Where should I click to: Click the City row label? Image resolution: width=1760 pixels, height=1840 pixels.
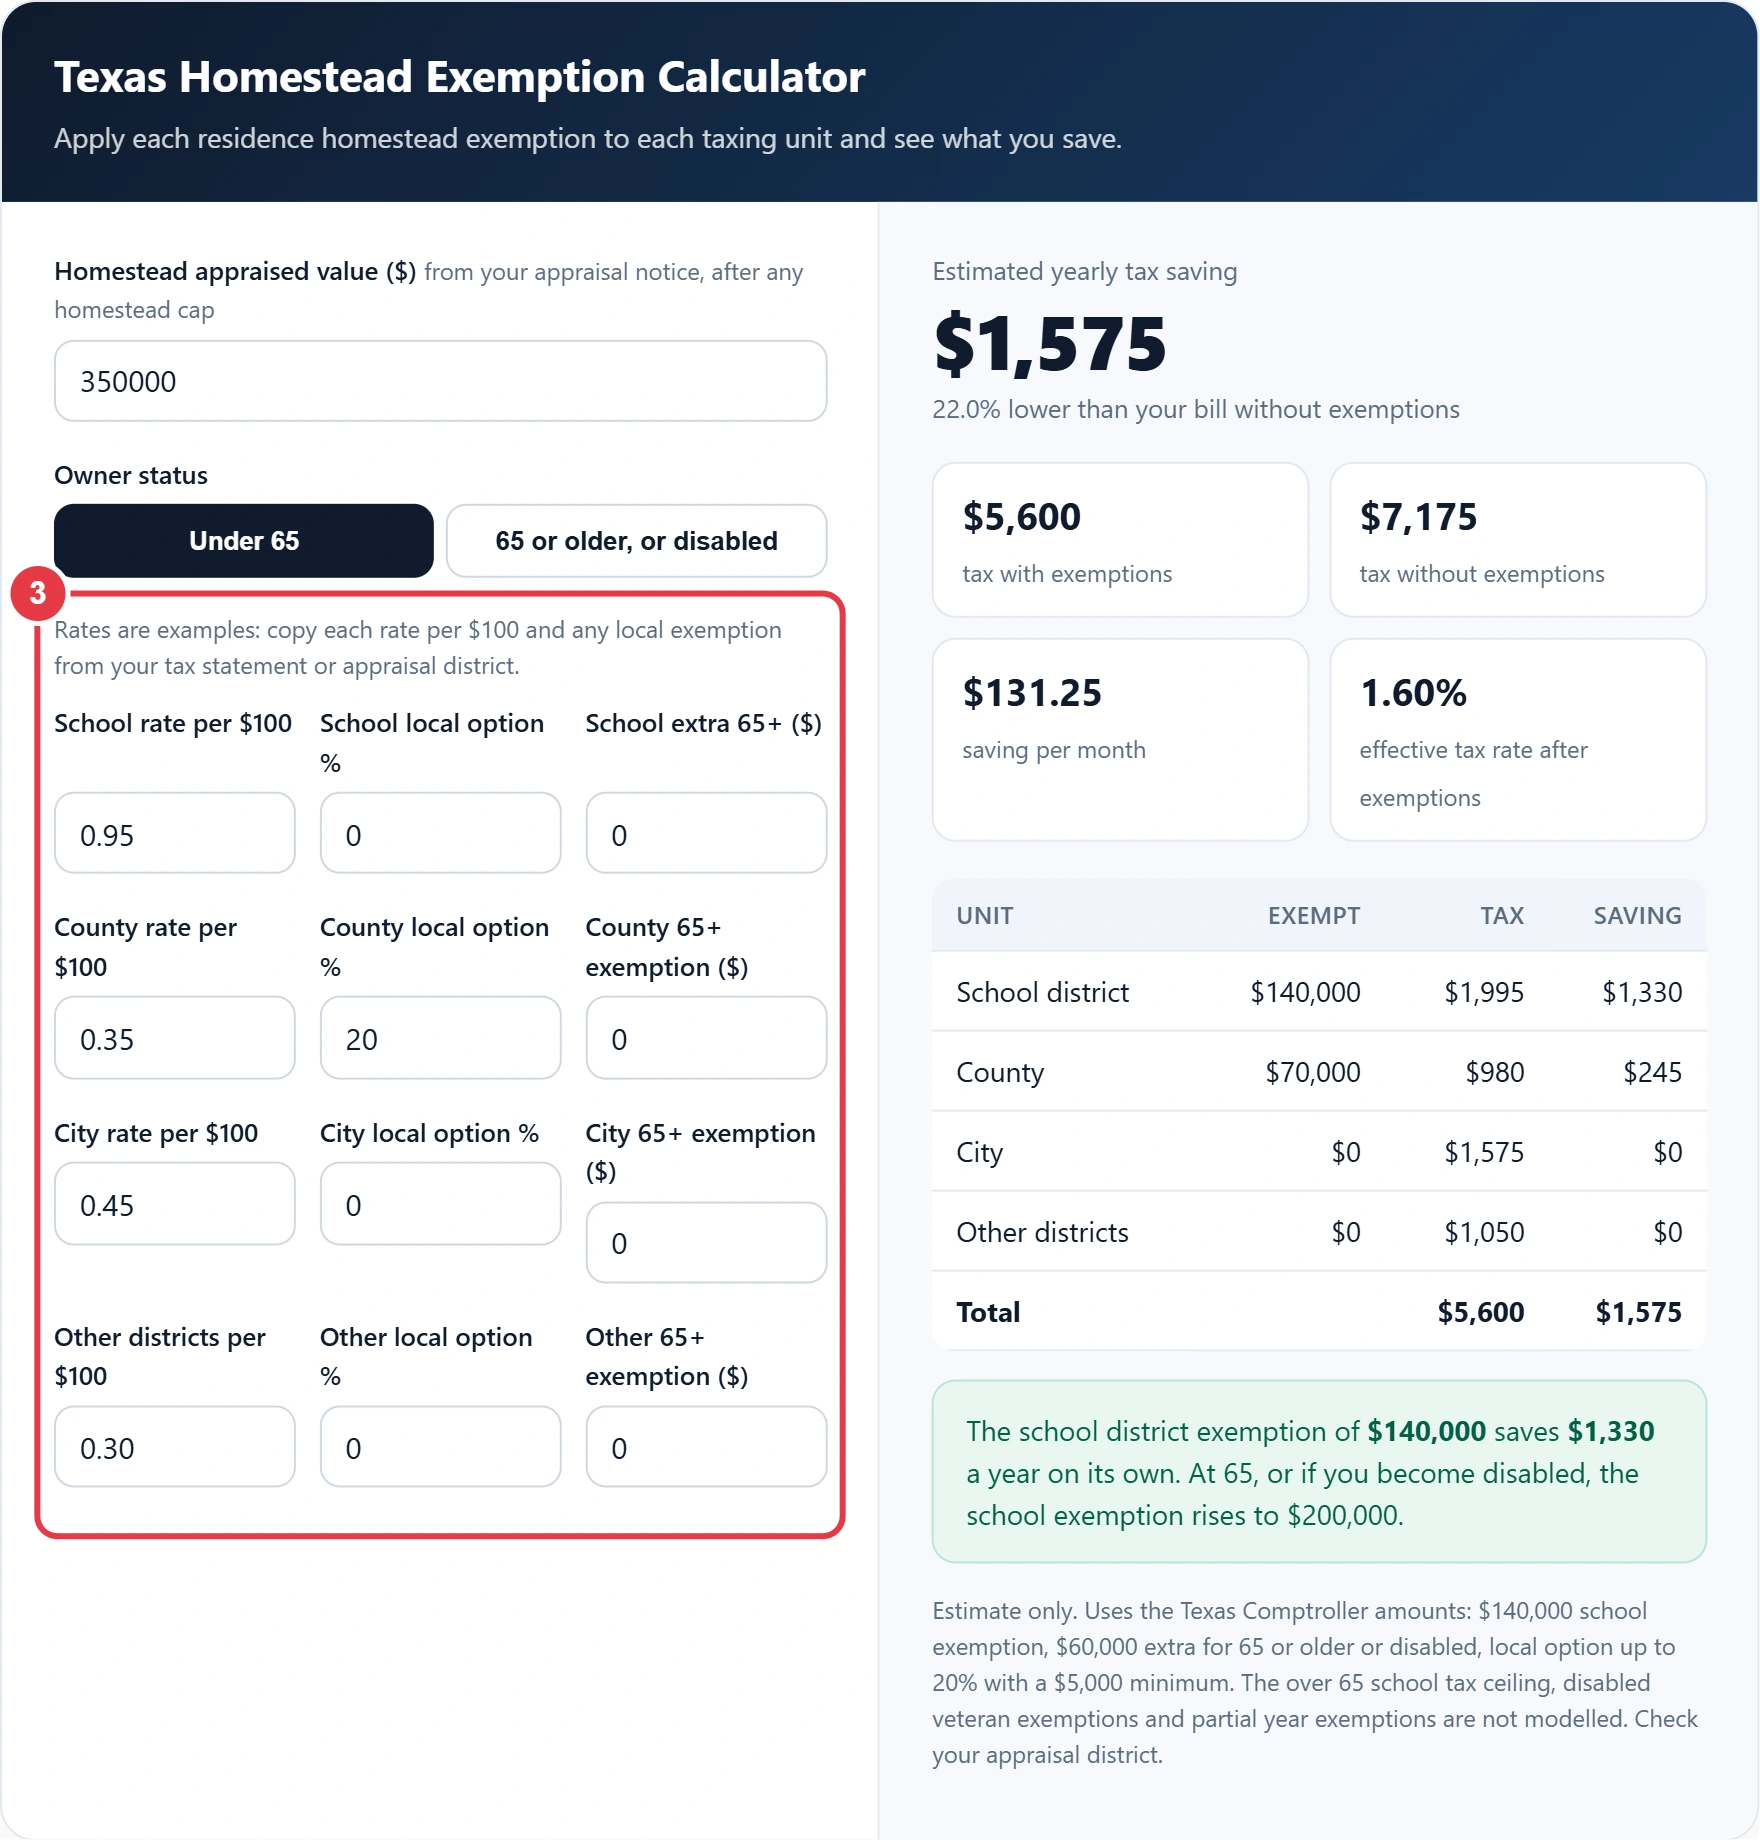pyautogui.click(x=979, y=1152)
